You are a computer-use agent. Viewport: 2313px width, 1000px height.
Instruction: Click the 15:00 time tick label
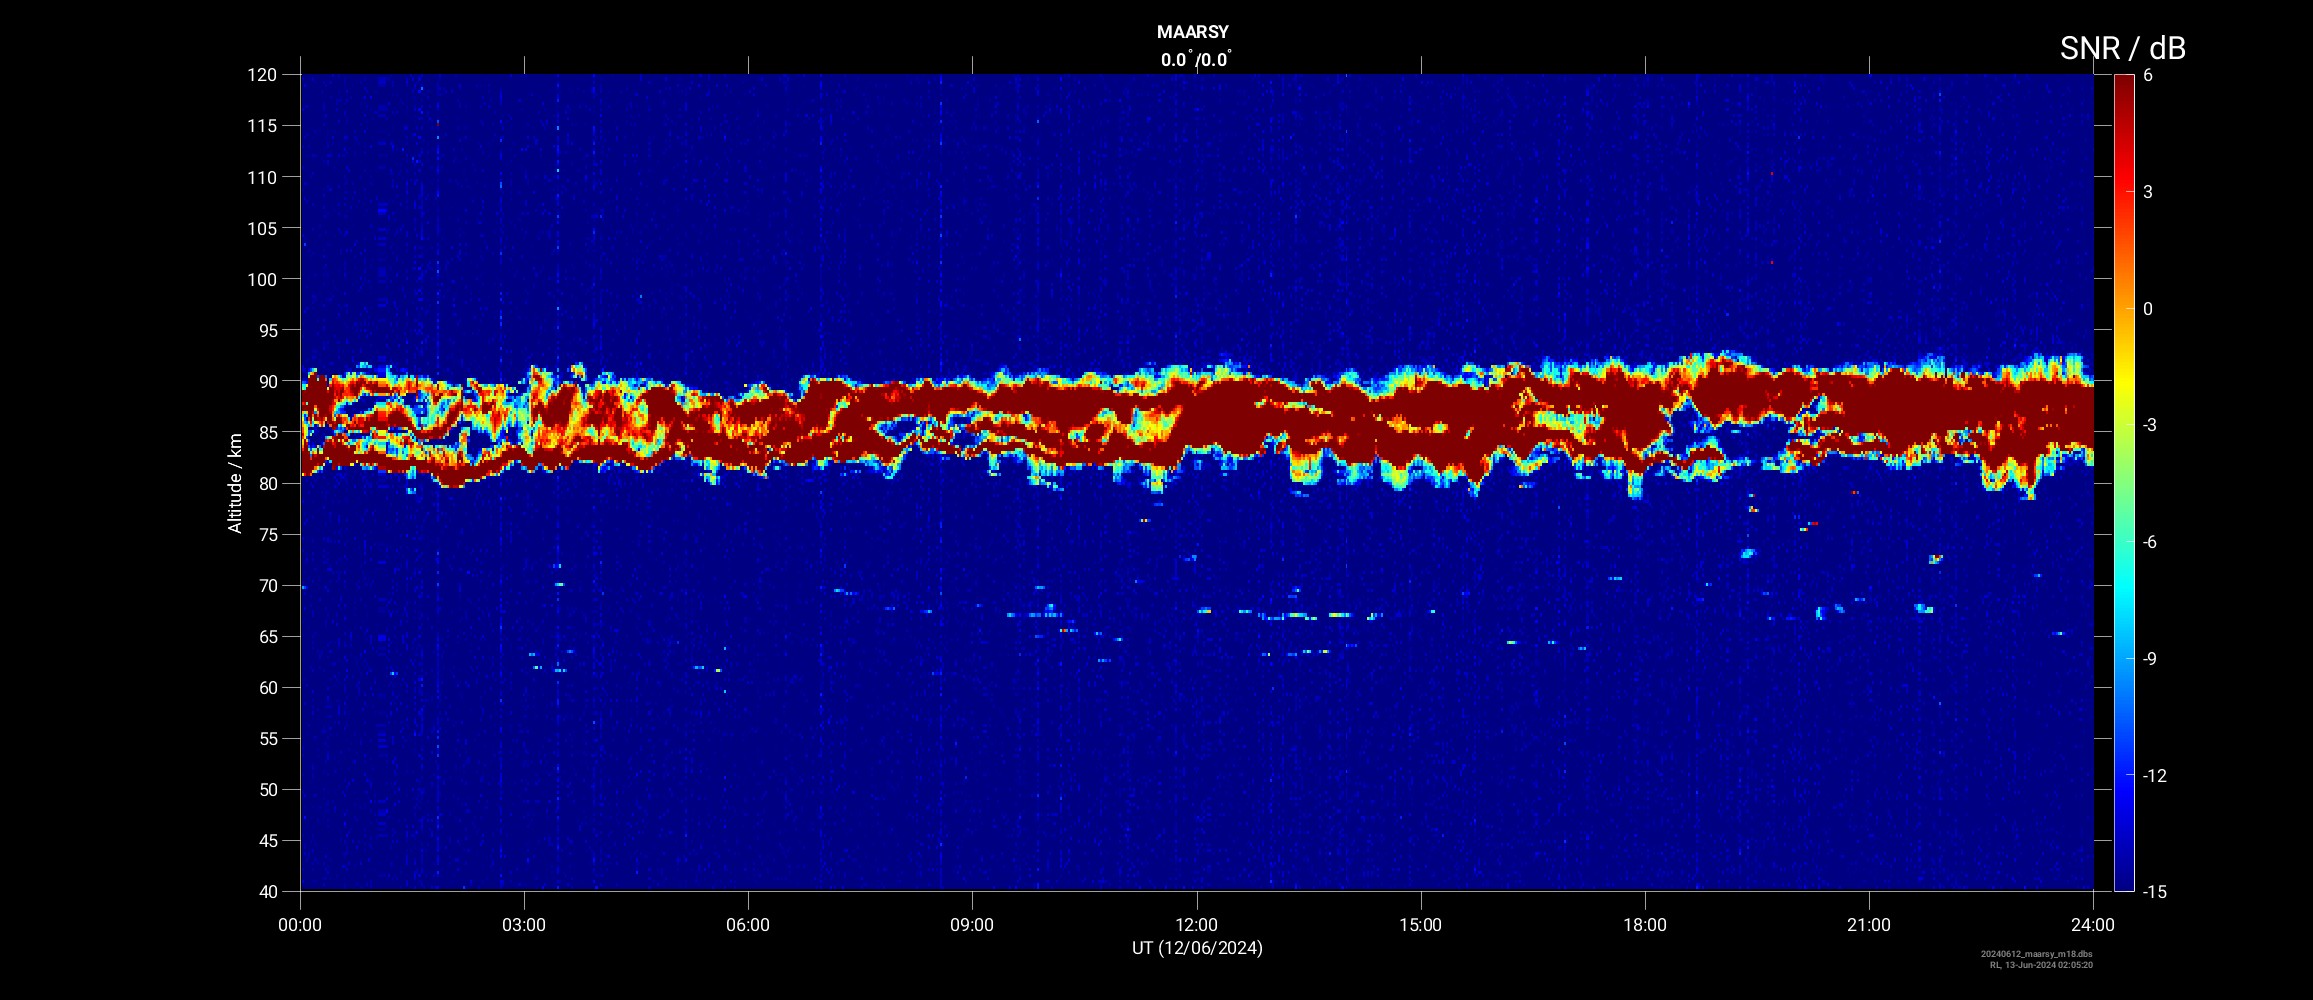1420,925
